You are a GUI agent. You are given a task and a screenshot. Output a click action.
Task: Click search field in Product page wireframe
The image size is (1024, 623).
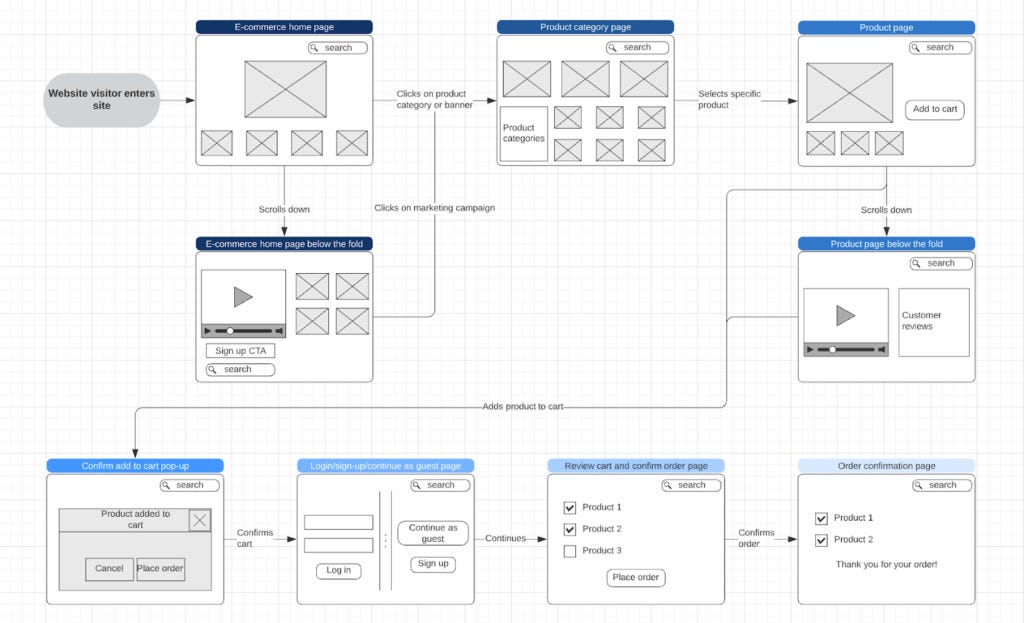pos(940,48)
